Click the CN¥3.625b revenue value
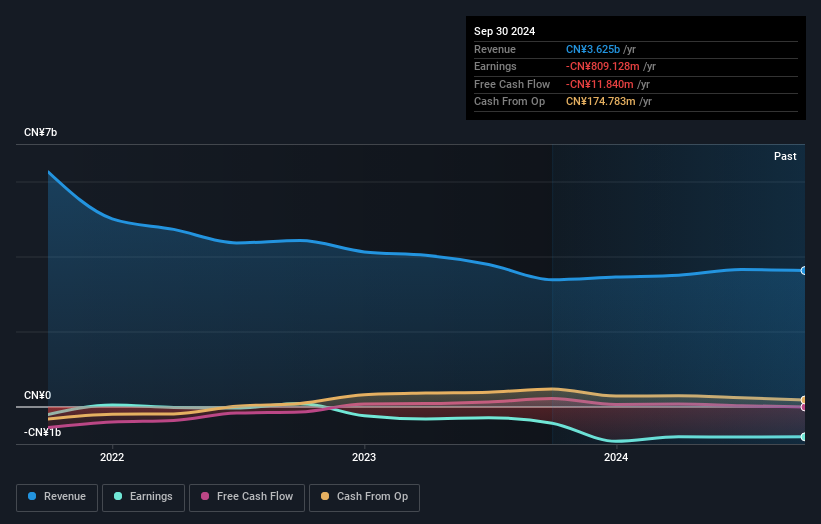Screen dimensions: 821x524 [x=593, y=49]
